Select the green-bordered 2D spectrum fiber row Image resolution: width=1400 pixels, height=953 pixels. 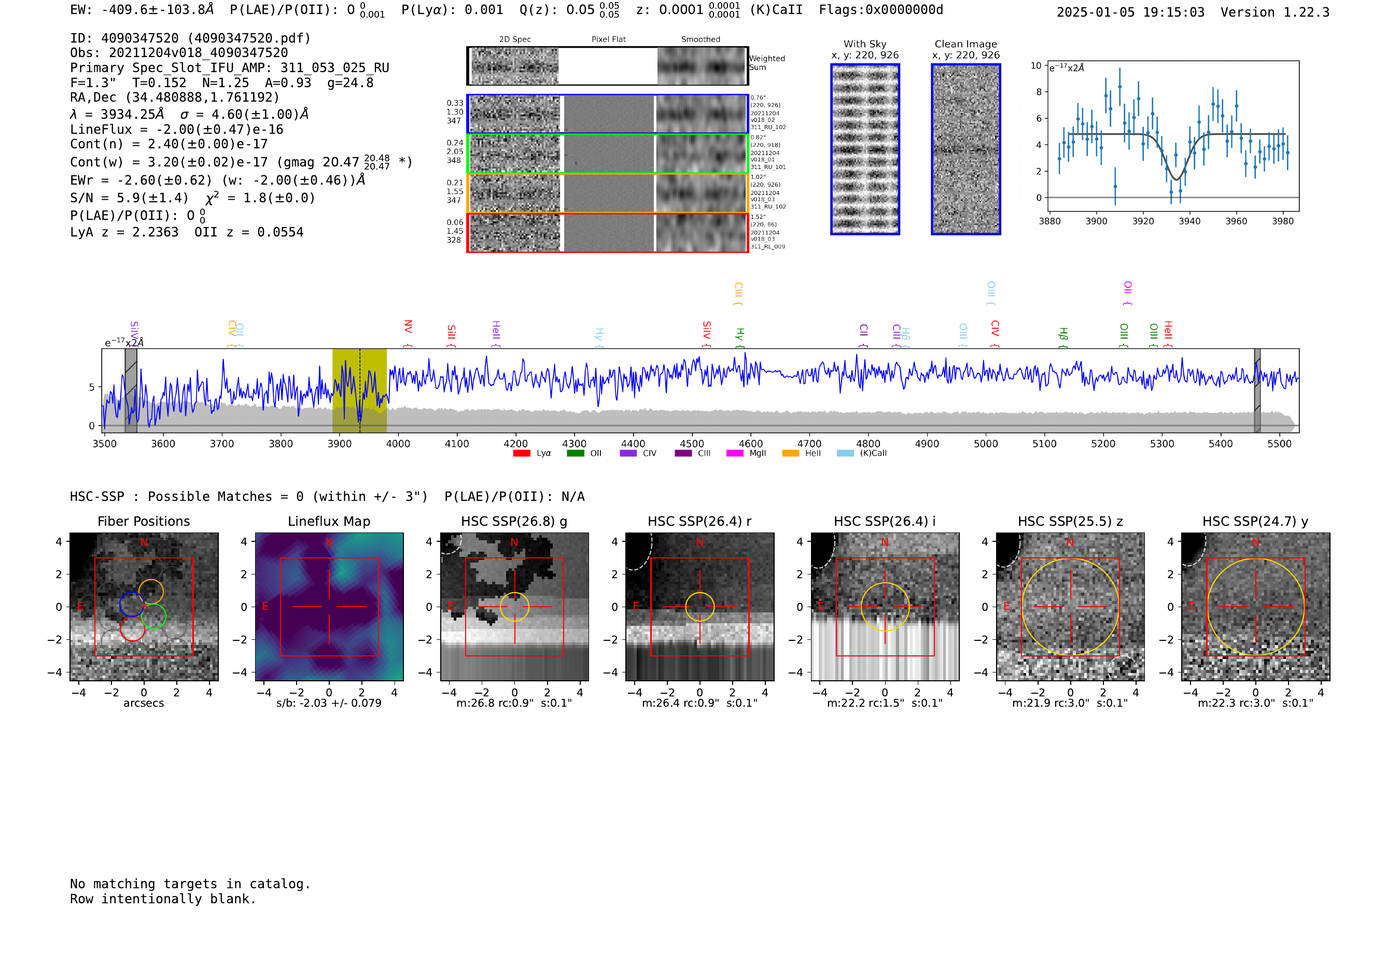click(x=608, y=154)
